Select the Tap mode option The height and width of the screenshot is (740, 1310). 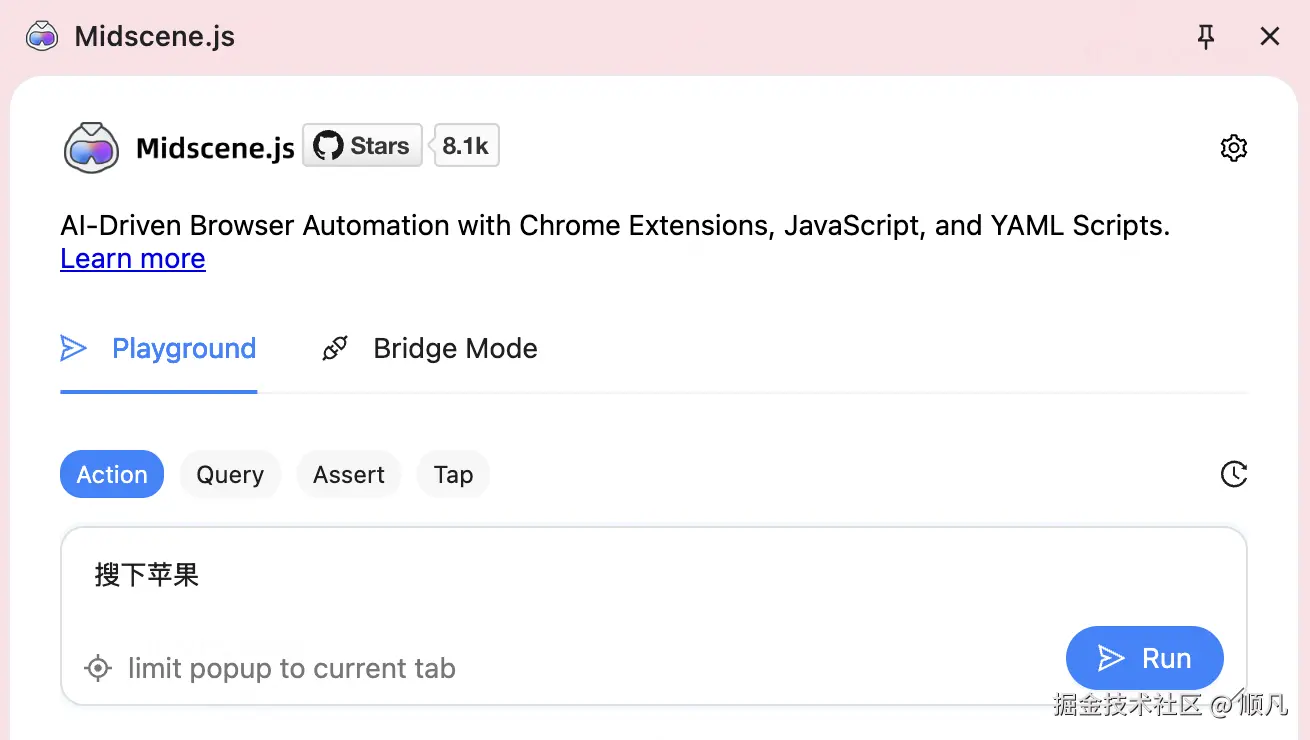(x=453, y=475)
